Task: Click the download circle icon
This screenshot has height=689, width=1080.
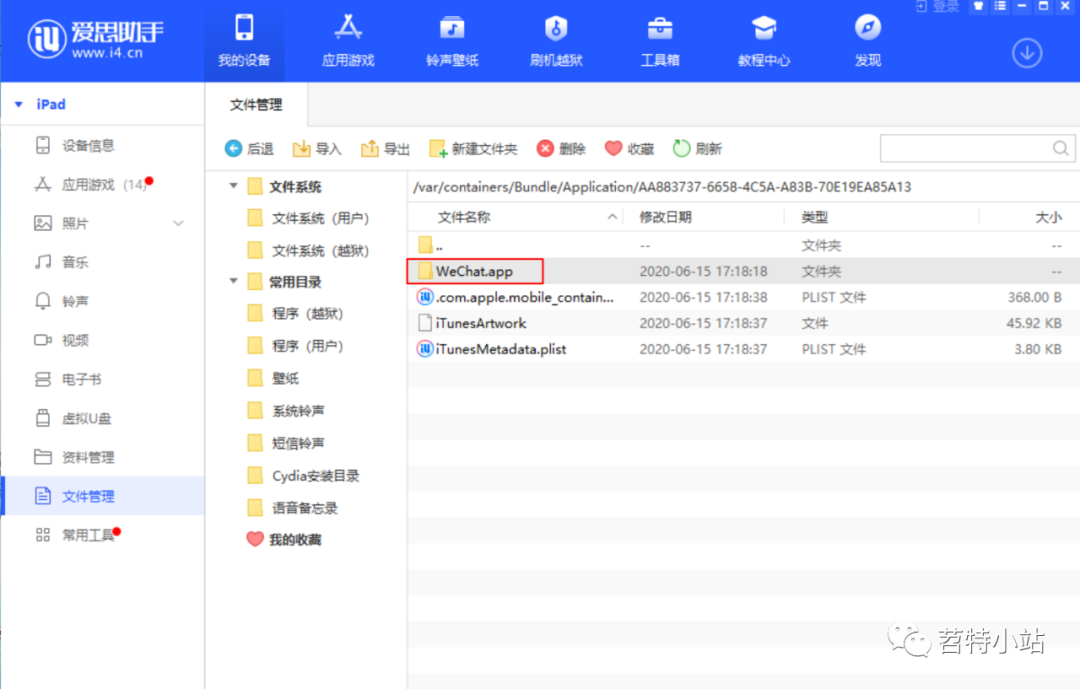Action: pyautogui.click(x=1026, y=53)
